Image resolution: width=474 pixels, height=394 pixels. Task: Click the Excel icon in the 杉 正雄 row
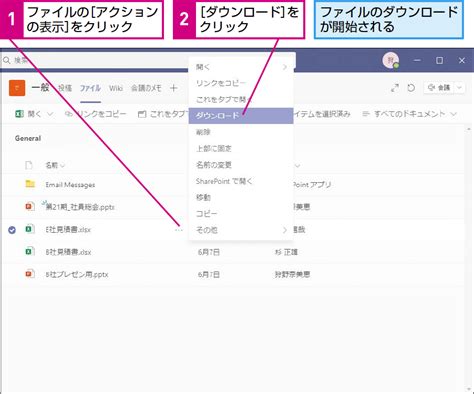coord(30,251)
